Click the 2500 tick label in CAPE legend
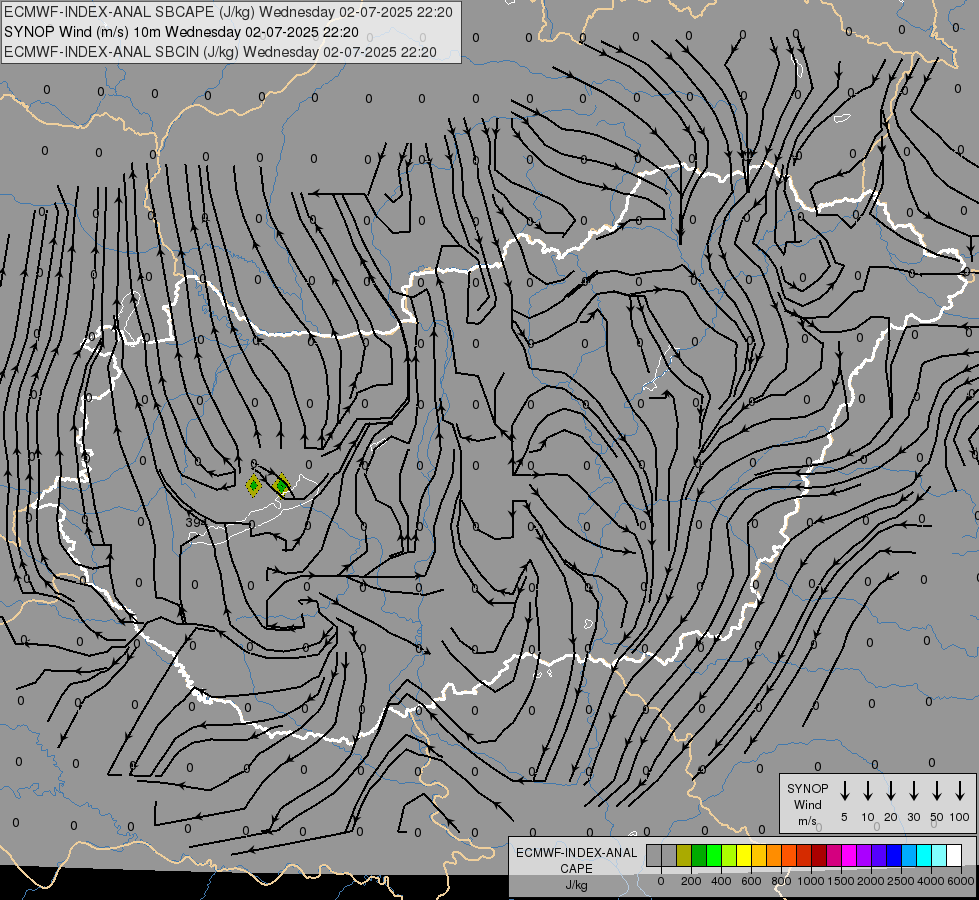The image size is (979, 900). [x=901, y=881]
